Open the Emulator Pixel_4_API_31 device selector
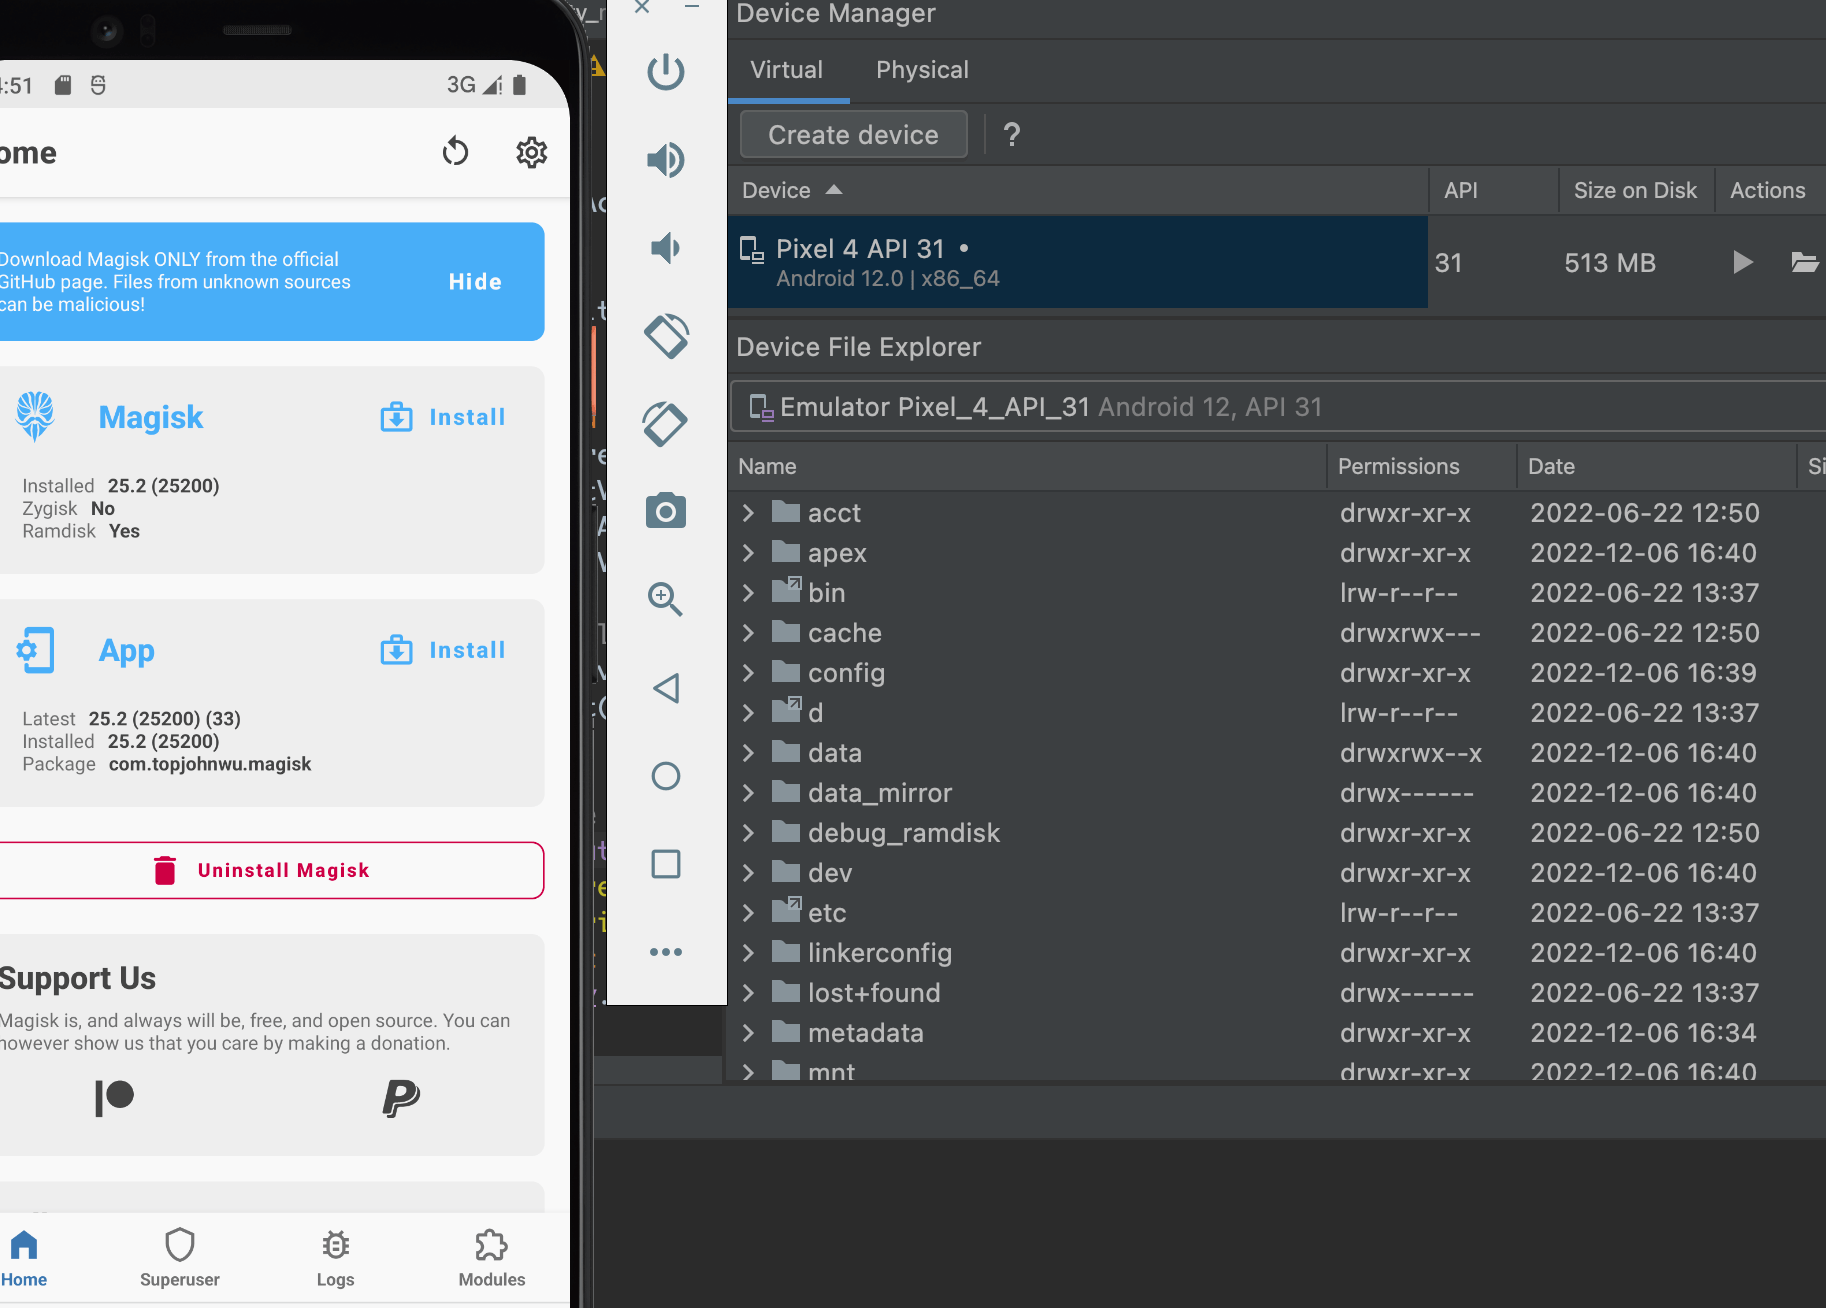 (1278, 407)
